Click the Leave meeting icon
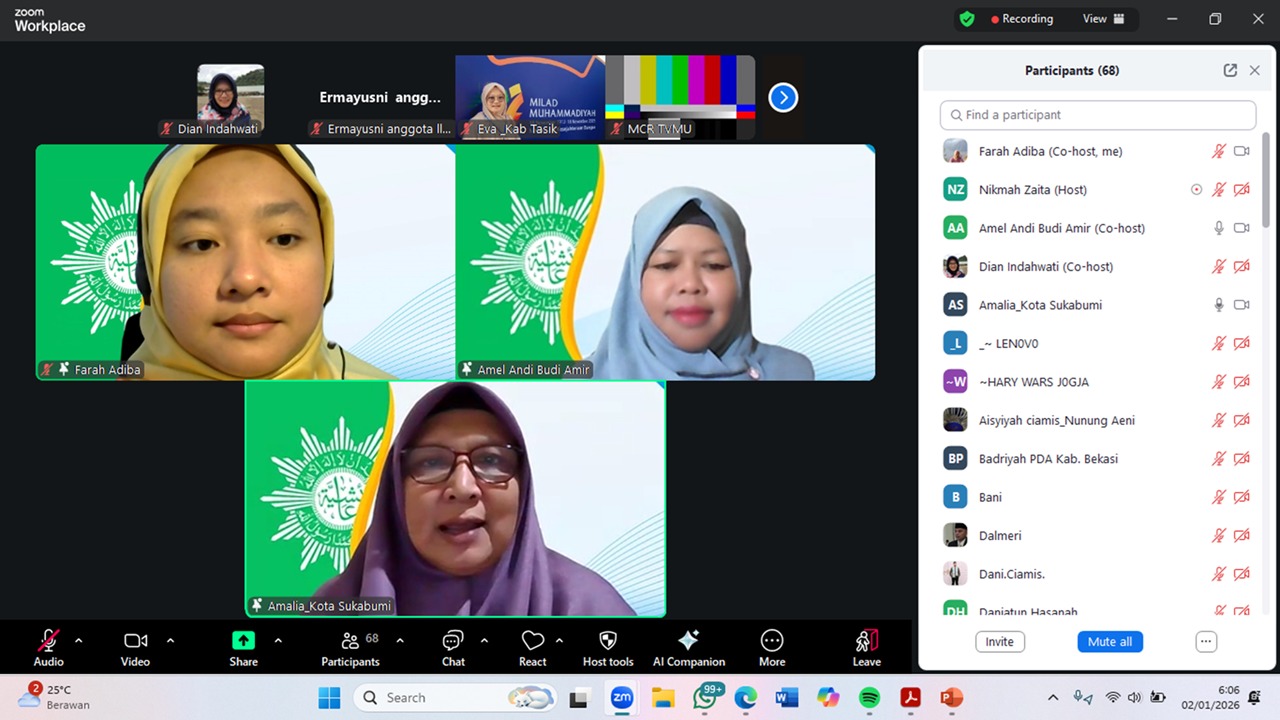 866,641
